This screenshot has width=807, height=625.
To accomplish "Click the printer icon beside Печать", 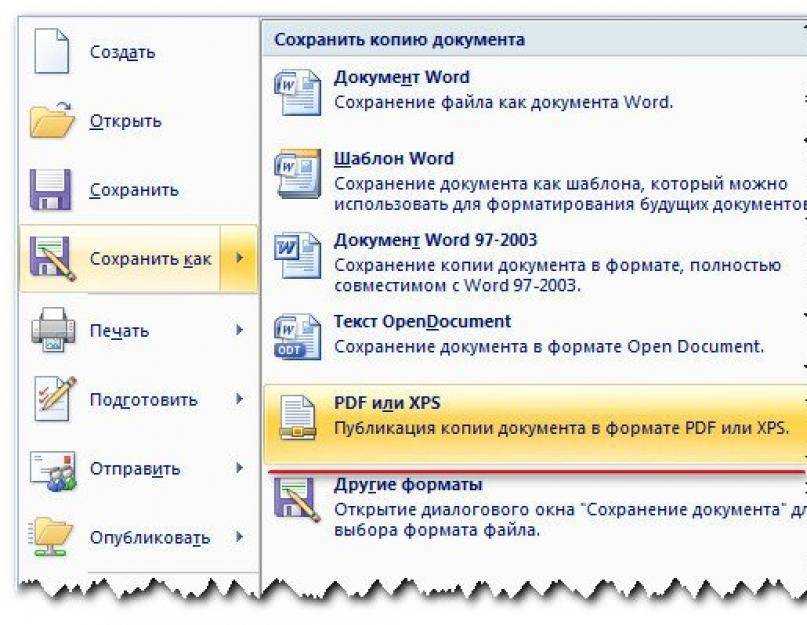I will [52, 330].
